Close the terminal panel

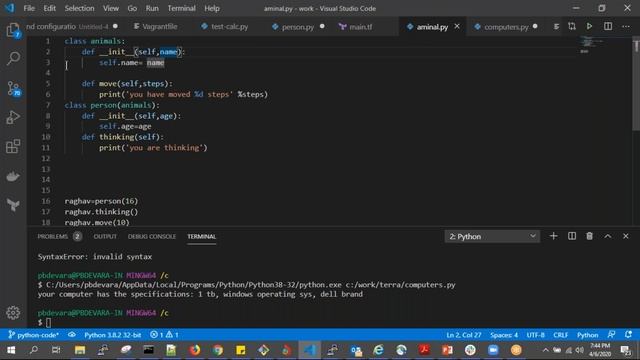pos(626,236)
